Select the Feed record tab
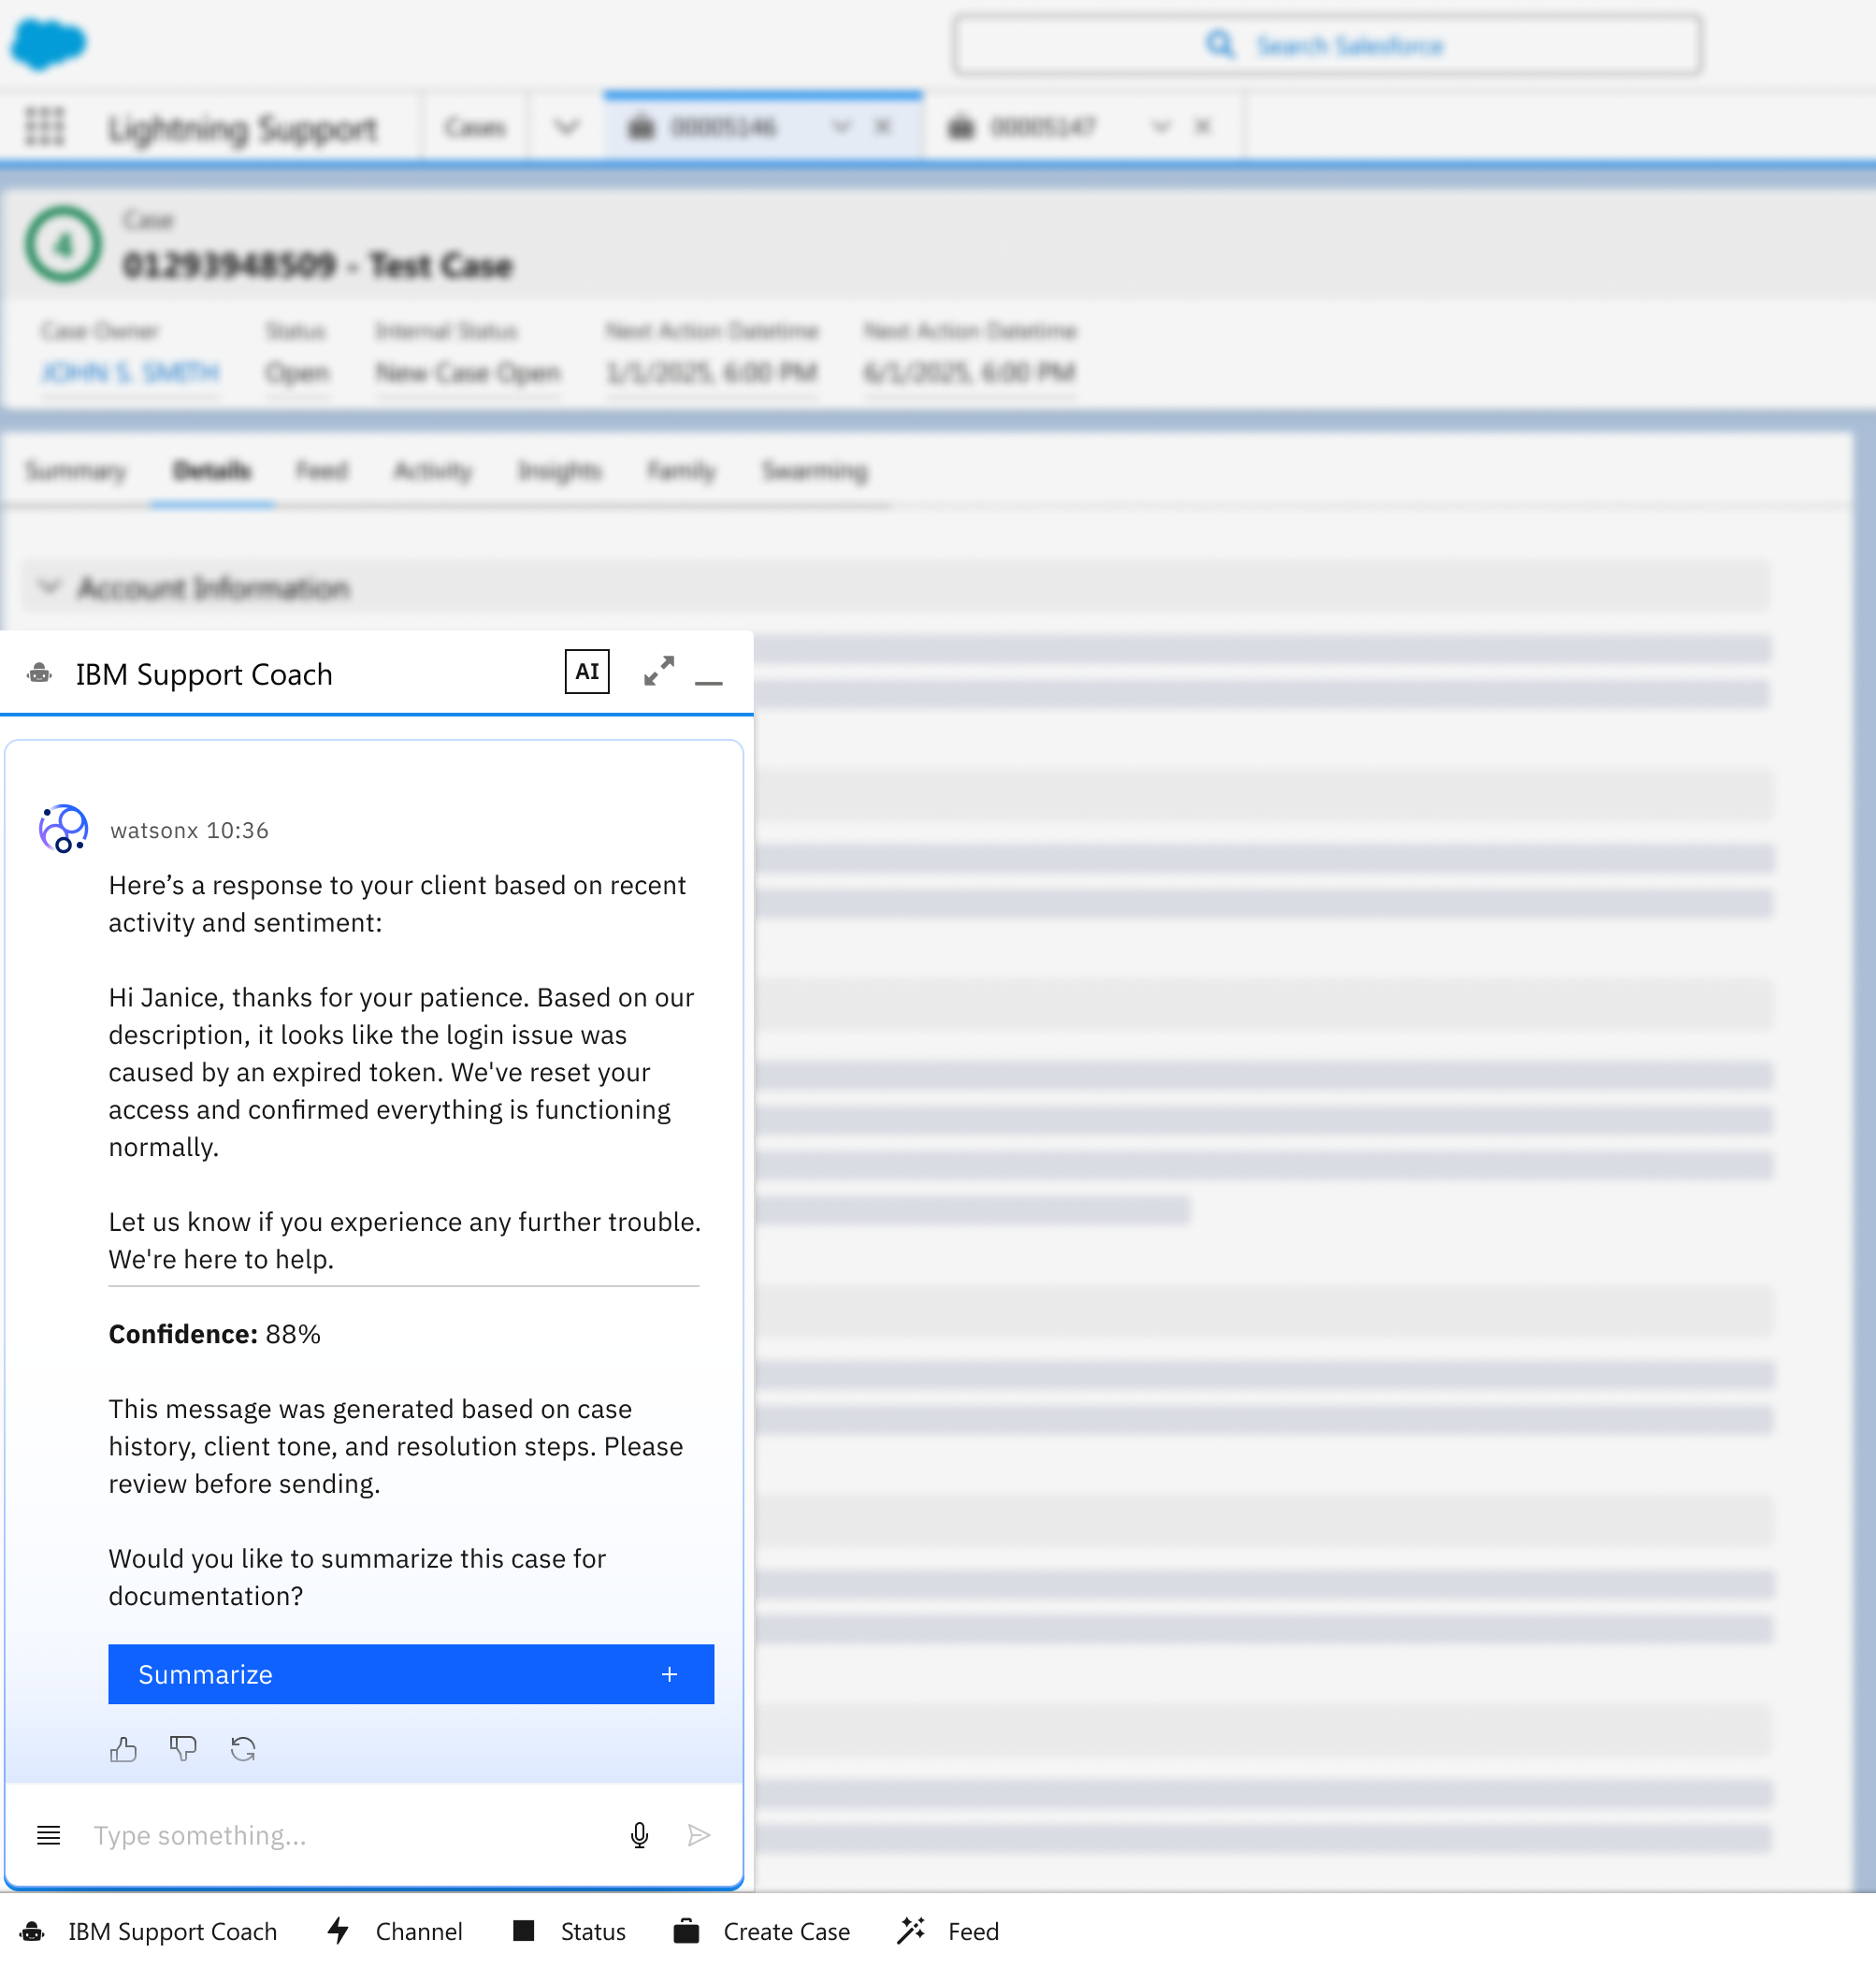 point(322,470)
